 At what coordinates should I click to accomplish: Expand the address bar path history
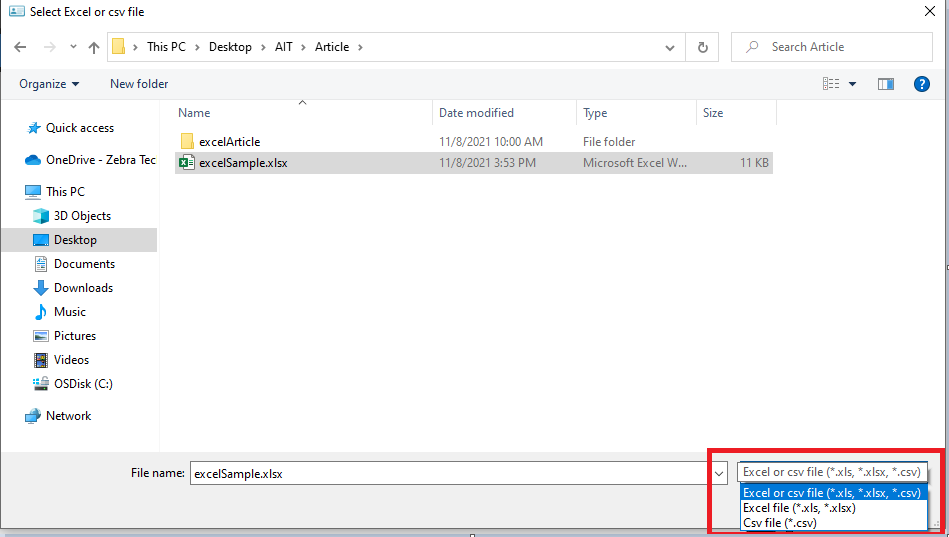pyautogui.click(x=670, y=47)
